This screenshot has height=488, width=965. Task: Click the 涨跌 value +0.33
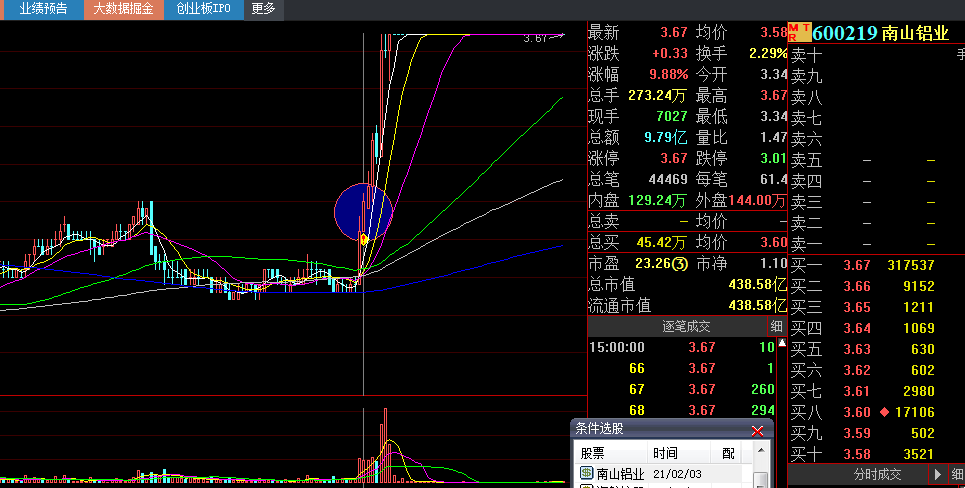(x=670, y=54)
